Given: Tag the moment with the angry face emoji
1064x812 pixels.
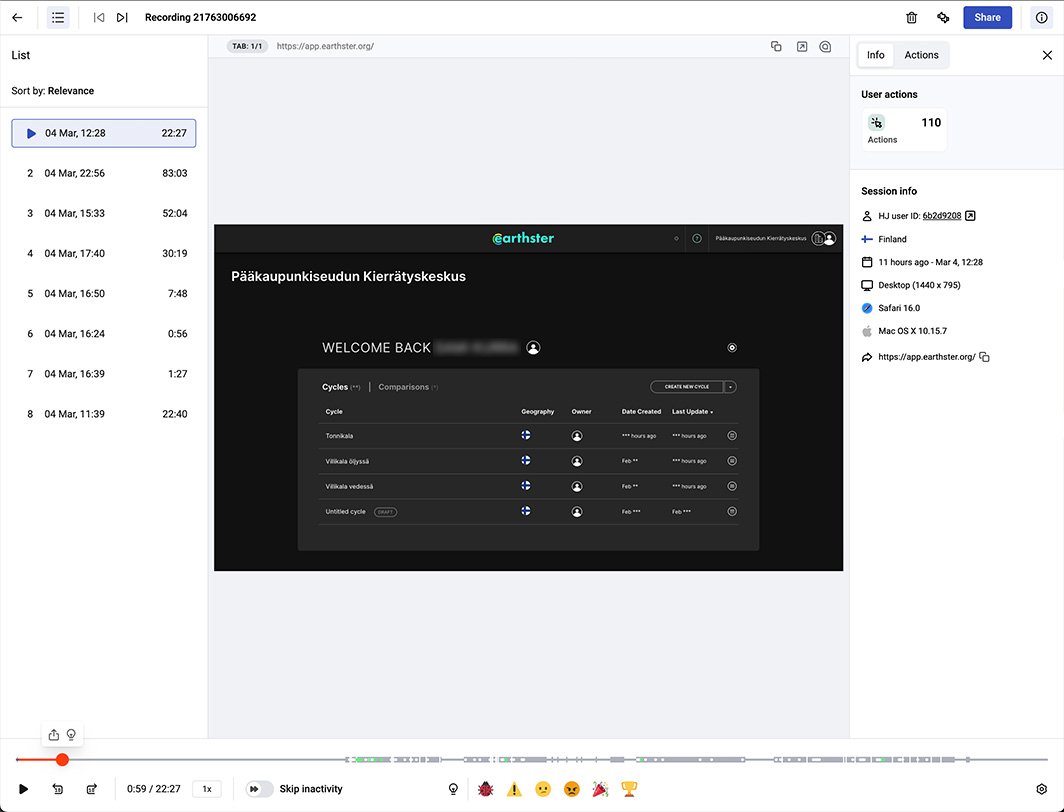Looking at the screenshot, I should click(x=571, y=789).
